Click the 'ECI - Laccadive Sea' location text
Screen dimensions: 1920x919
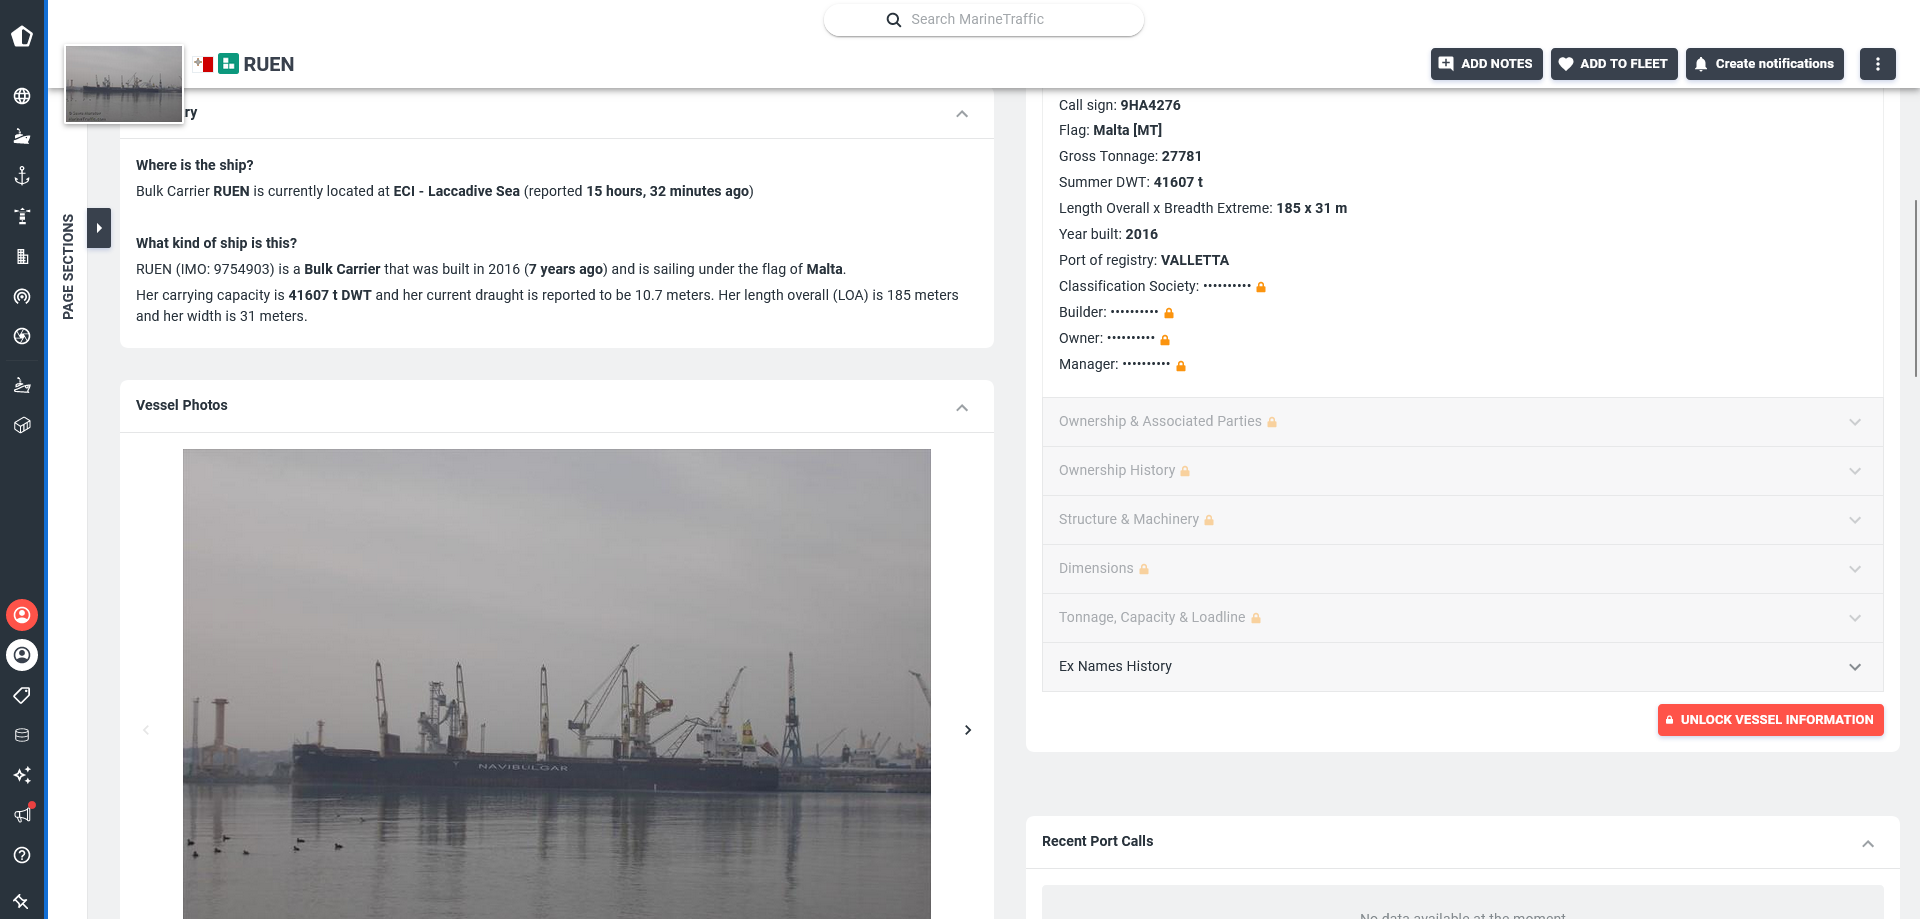click(x=457, y=191)
